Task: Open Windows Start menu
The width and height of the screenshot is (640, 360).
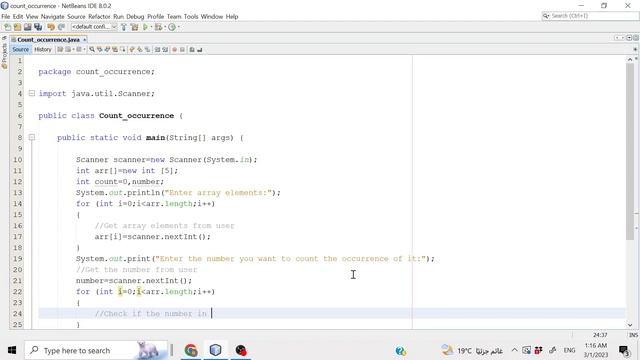Action: [x=12, y=350]
